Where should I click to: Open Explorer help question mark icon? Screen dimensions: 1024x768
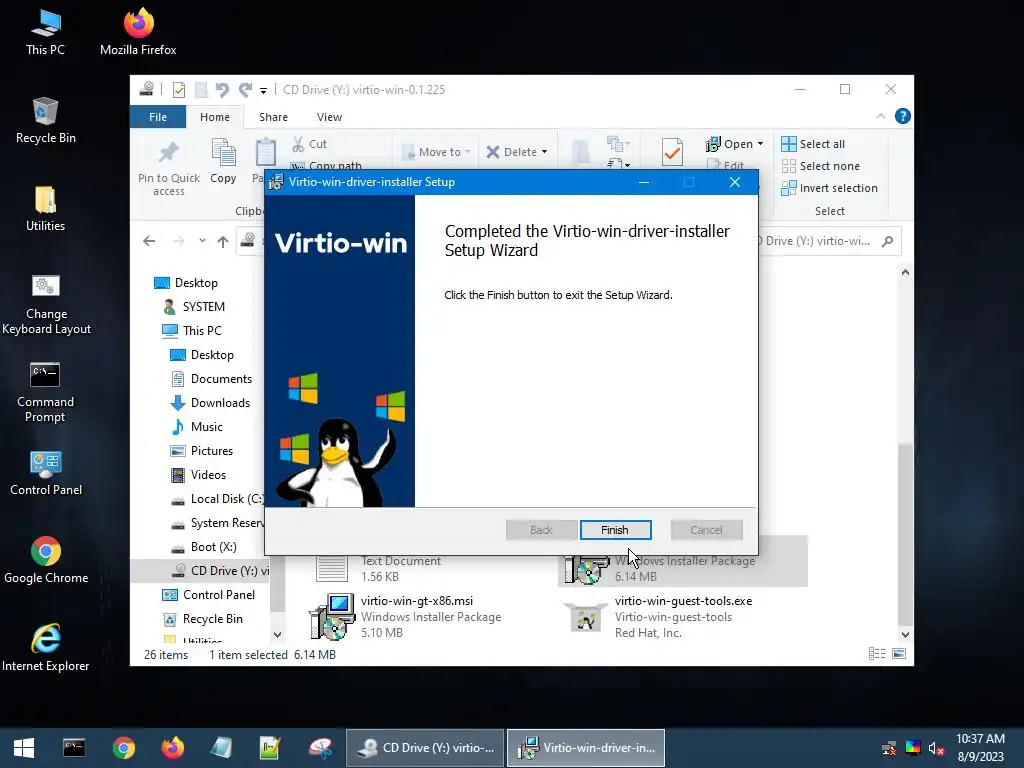tap(903, 116)
